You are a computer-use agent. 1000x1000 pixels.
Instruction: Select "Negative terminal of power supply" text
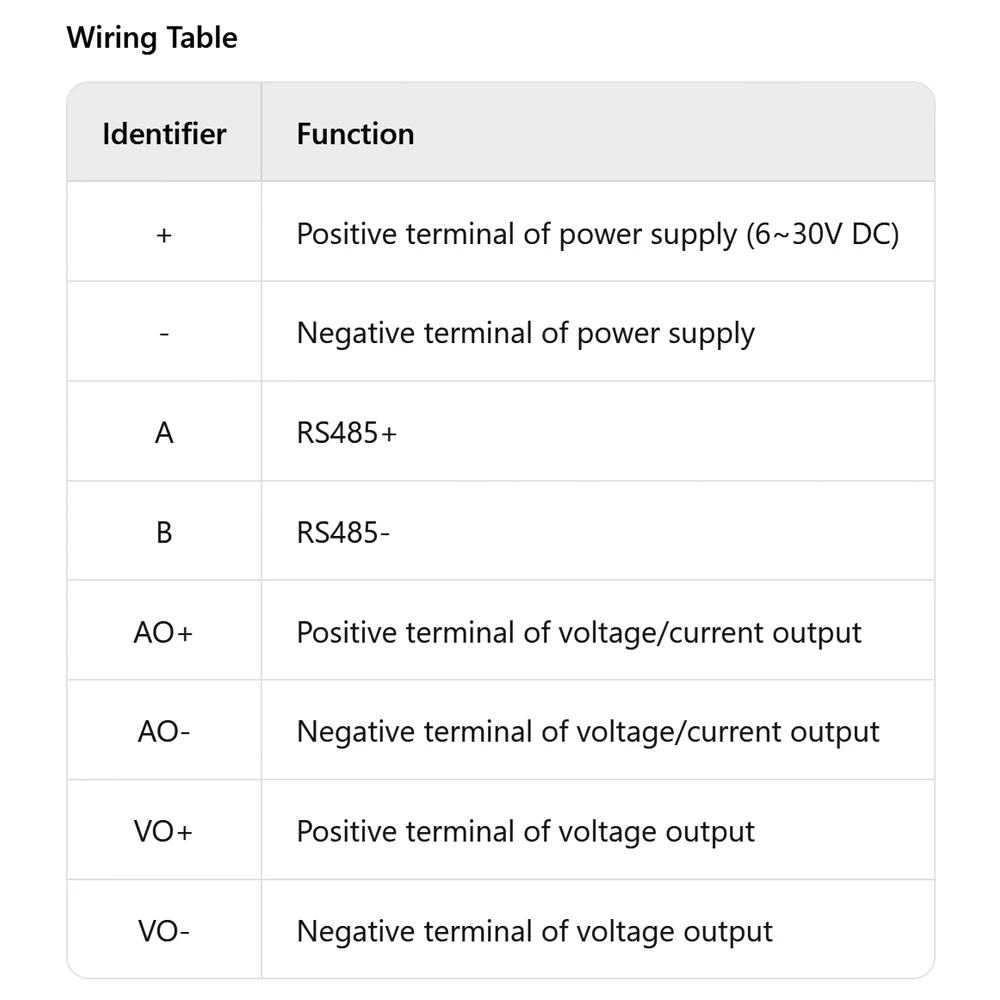525,333
